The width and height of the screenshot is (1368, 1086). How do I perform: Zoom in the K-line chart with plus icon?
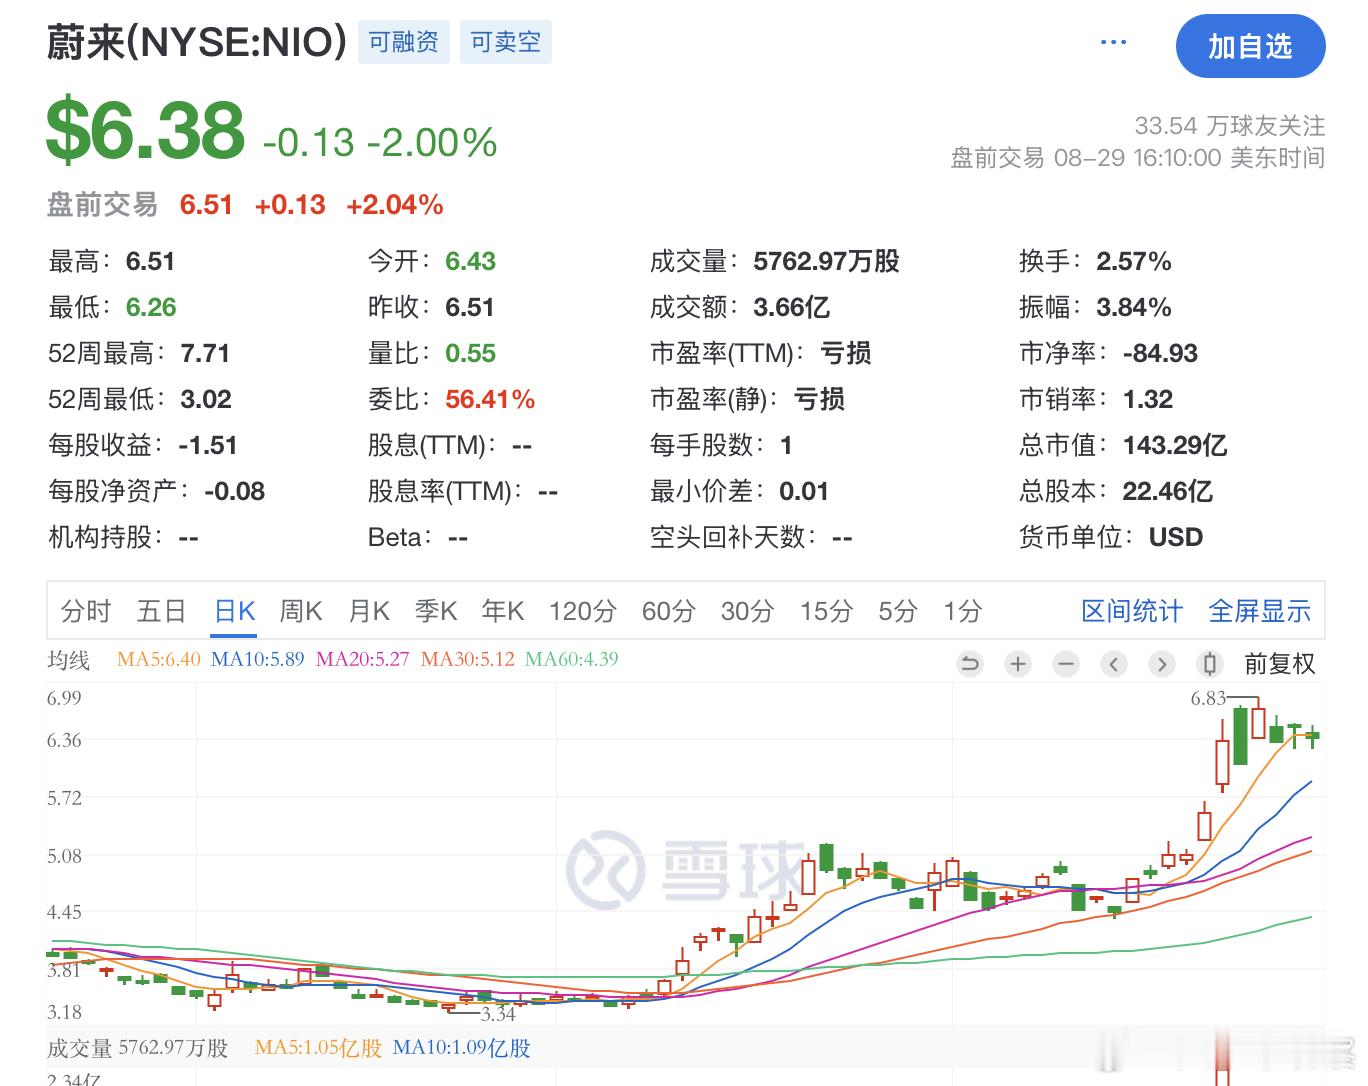1018,664
